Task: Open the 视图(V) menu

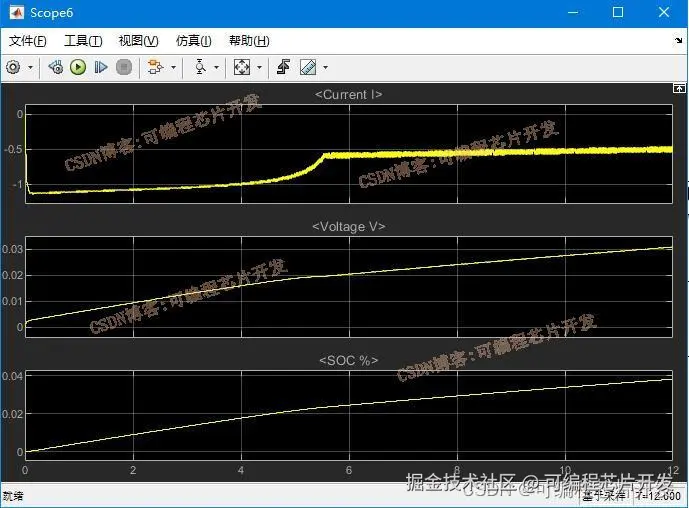Action: [x=138, y=41]
